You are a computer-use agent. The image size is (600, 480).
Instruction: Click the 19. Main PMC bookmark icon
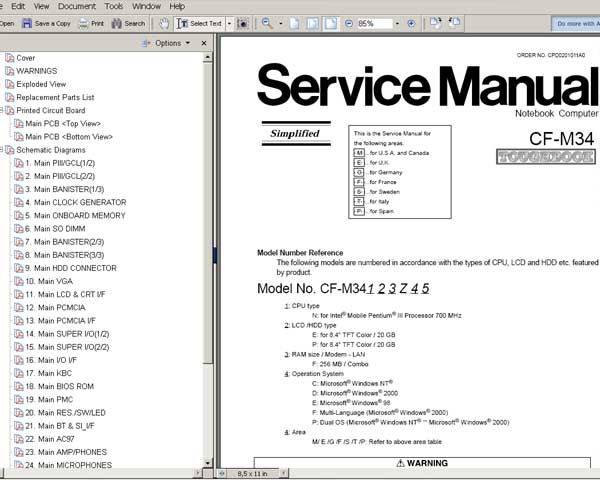pyautogui.click(x=18, y=400)
